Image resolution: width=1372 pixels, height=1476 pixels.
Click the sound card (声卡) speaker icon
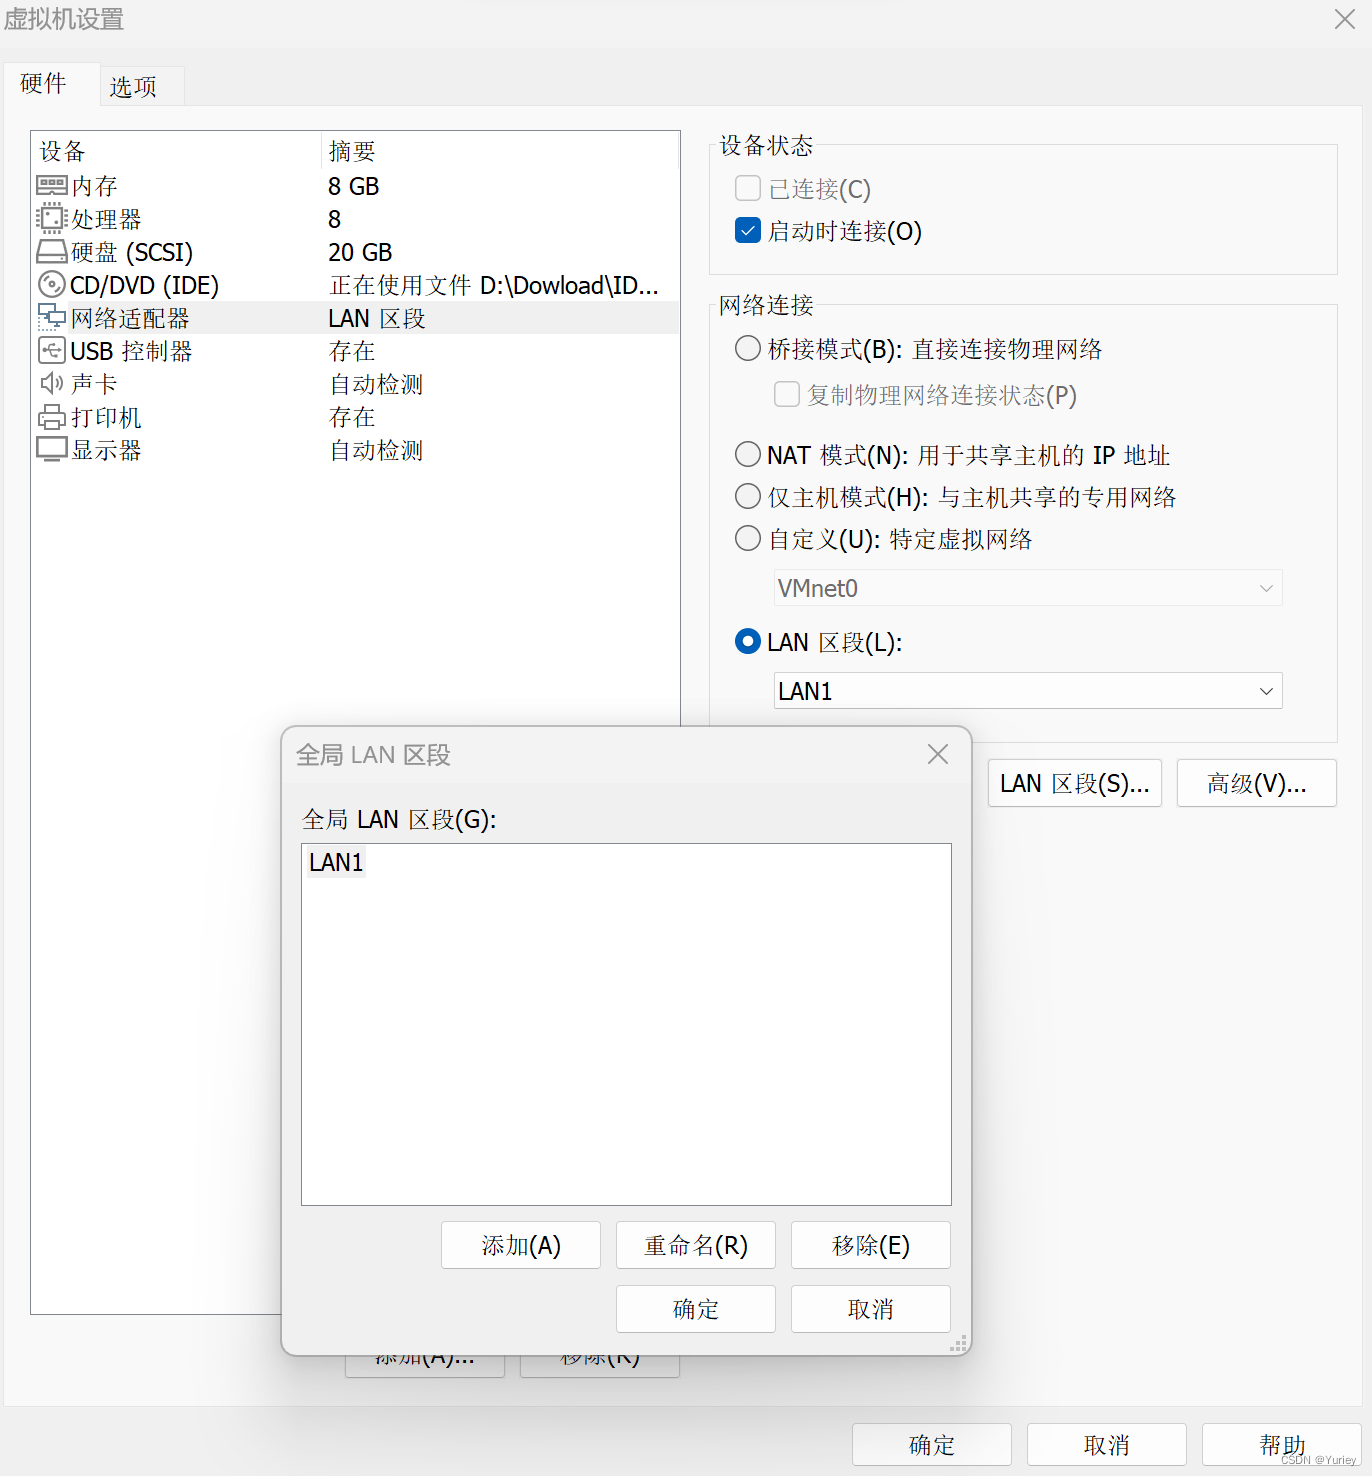(x=52, y=384)
